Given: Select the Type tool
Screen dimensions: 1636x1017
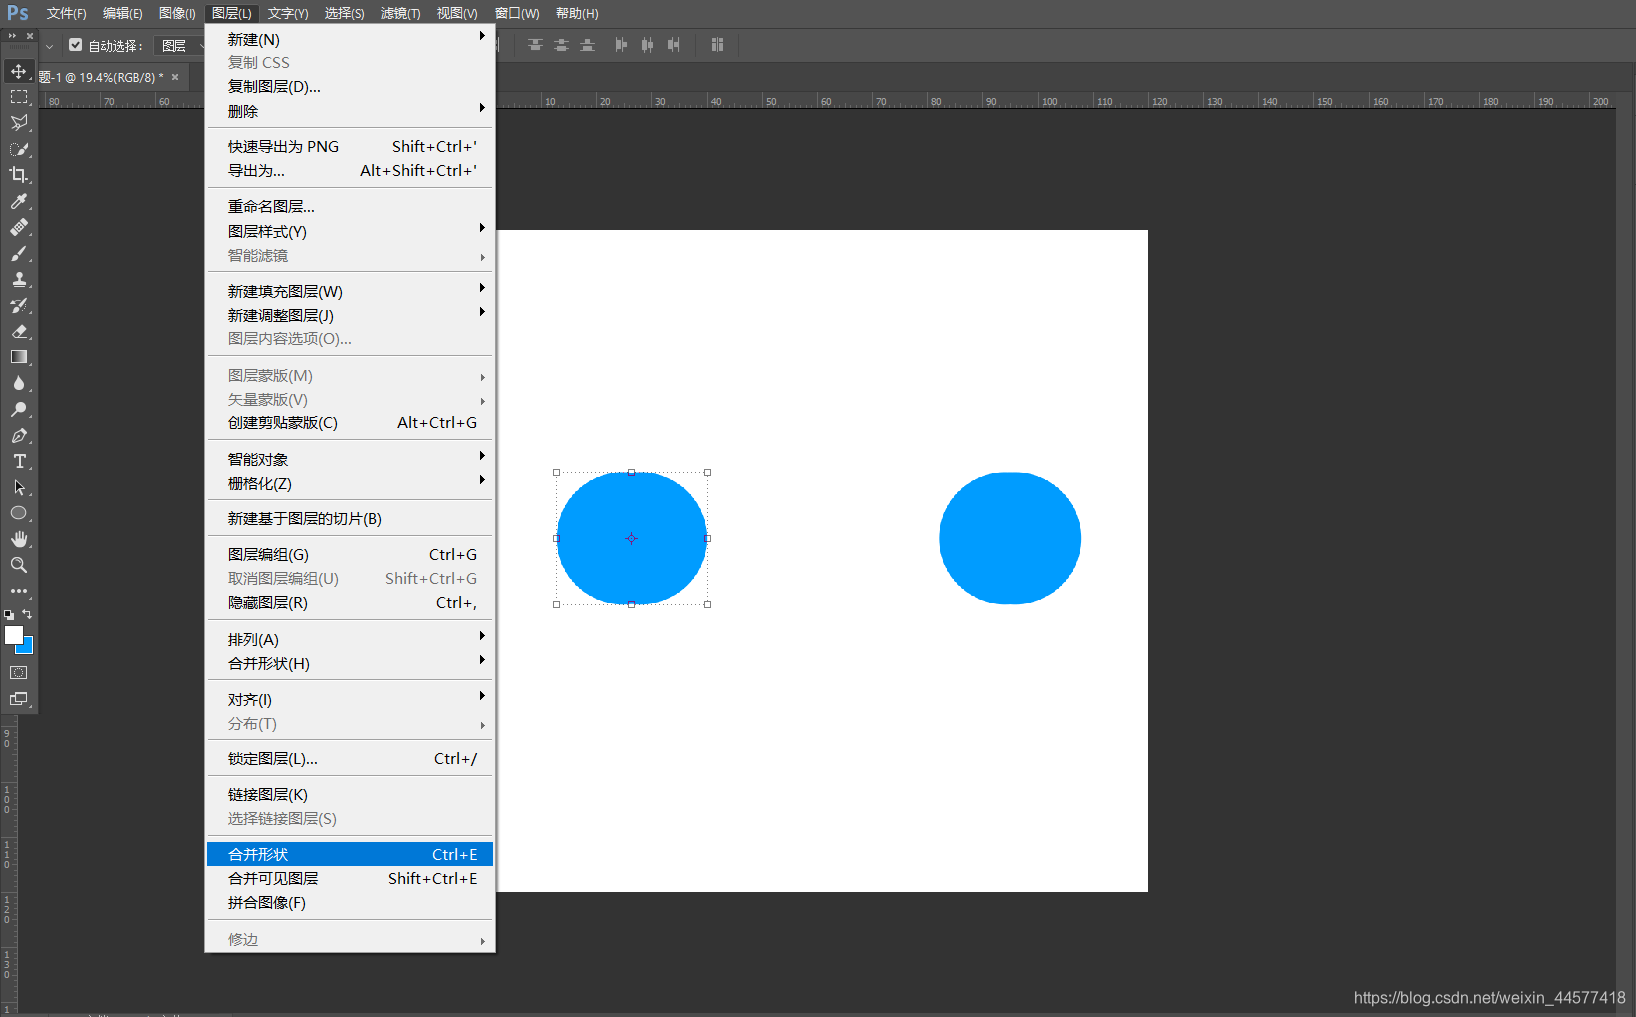Looking at the screenshot, I should 19,461.
